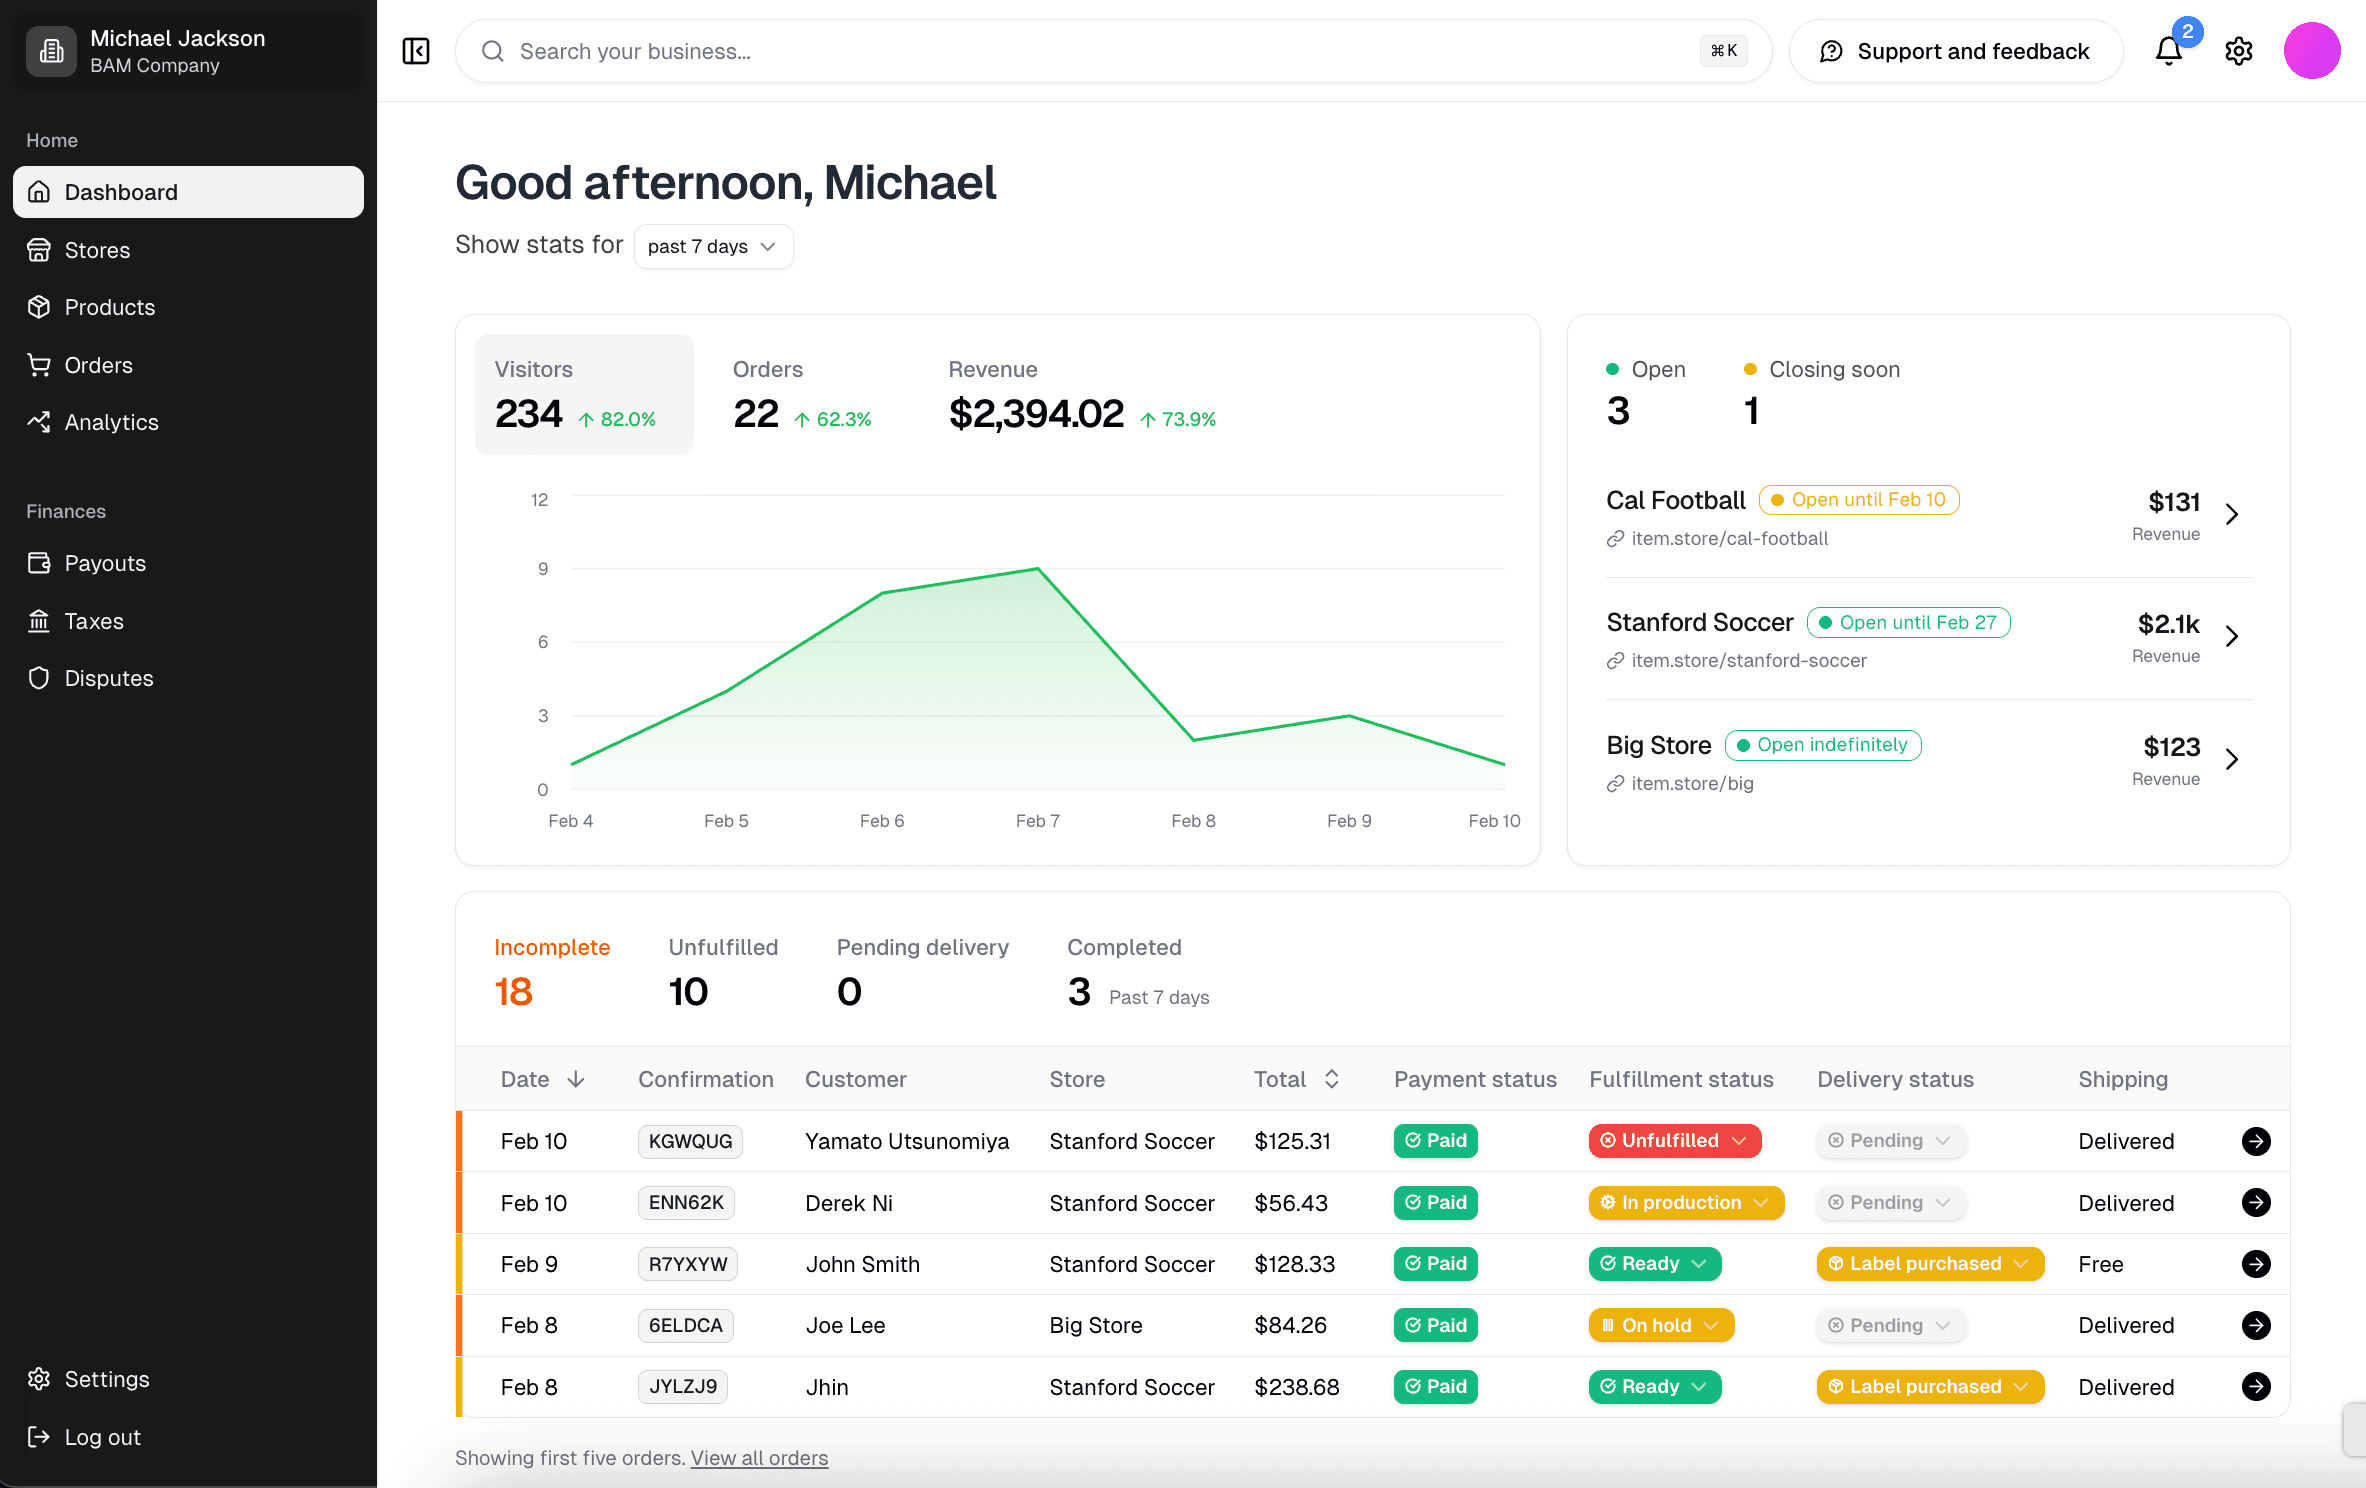Click the pink user avatar

pyautogui.click(x=2311, y=51)
